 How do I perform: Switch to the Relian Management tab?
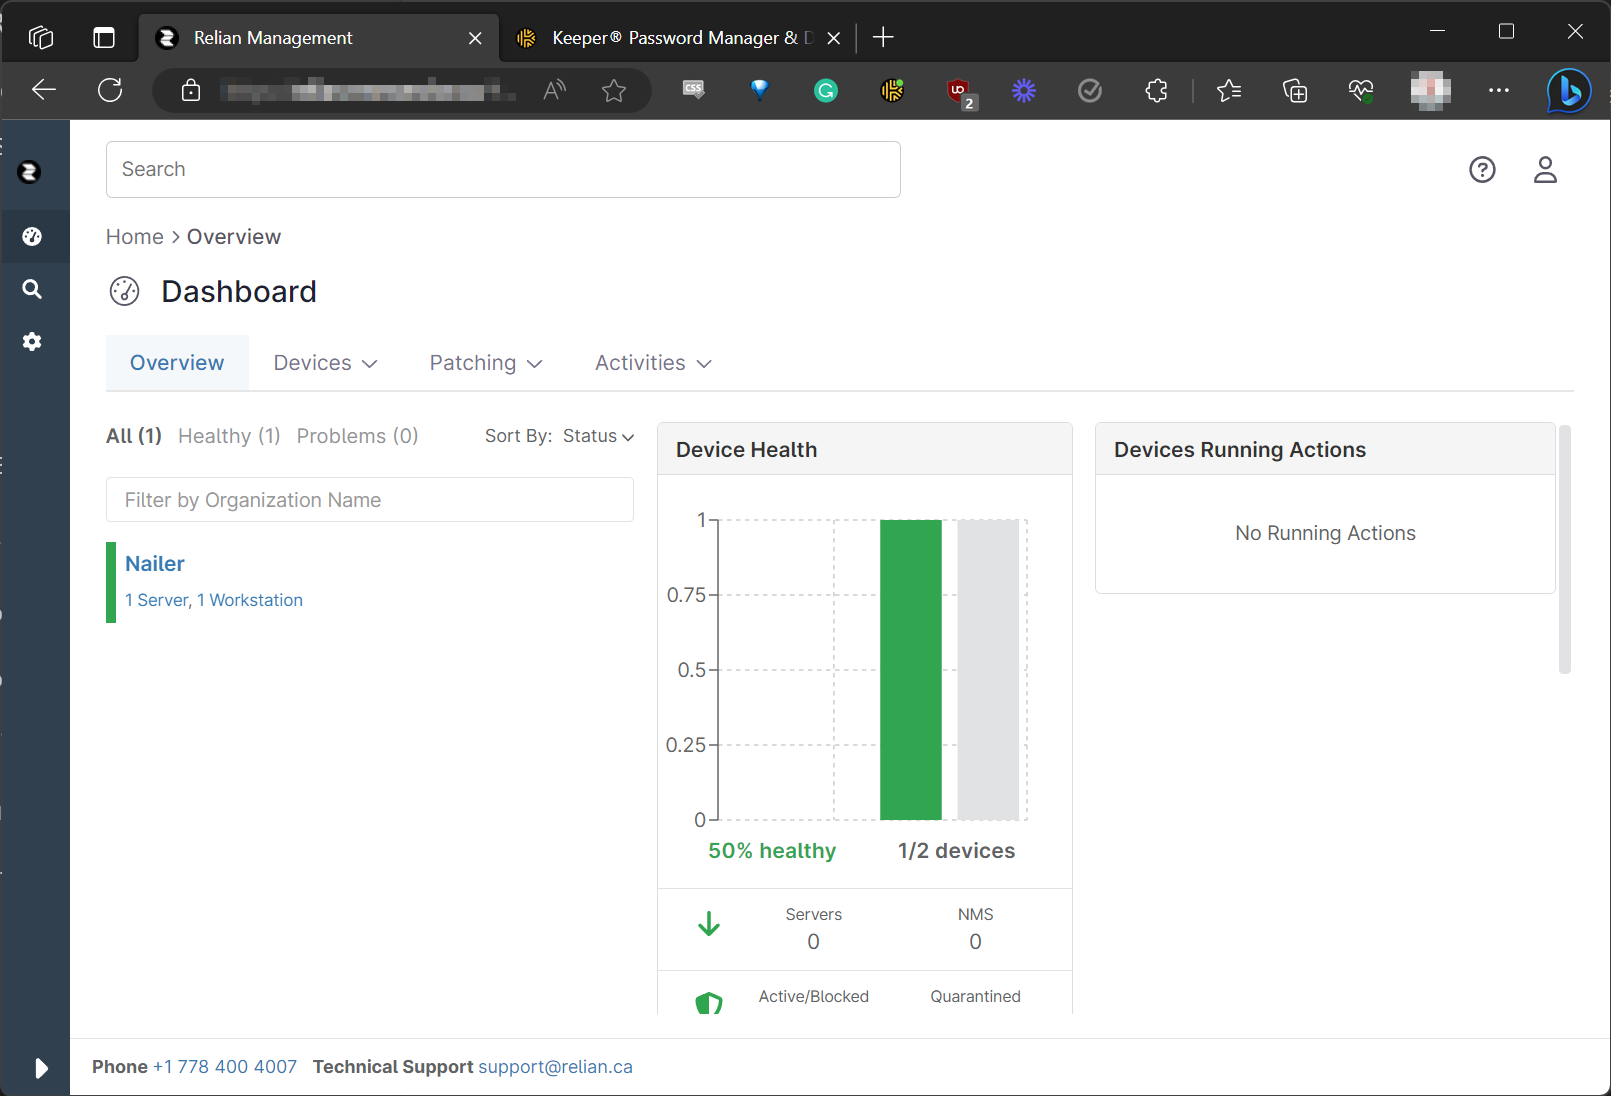[319, 38]
